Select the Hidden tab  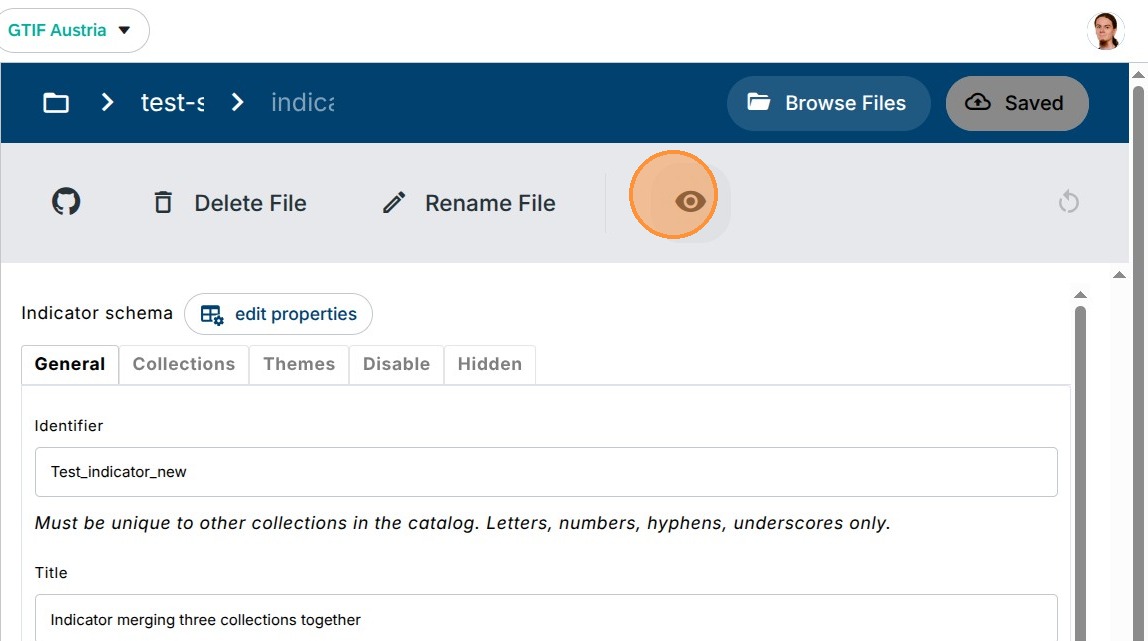489,364
